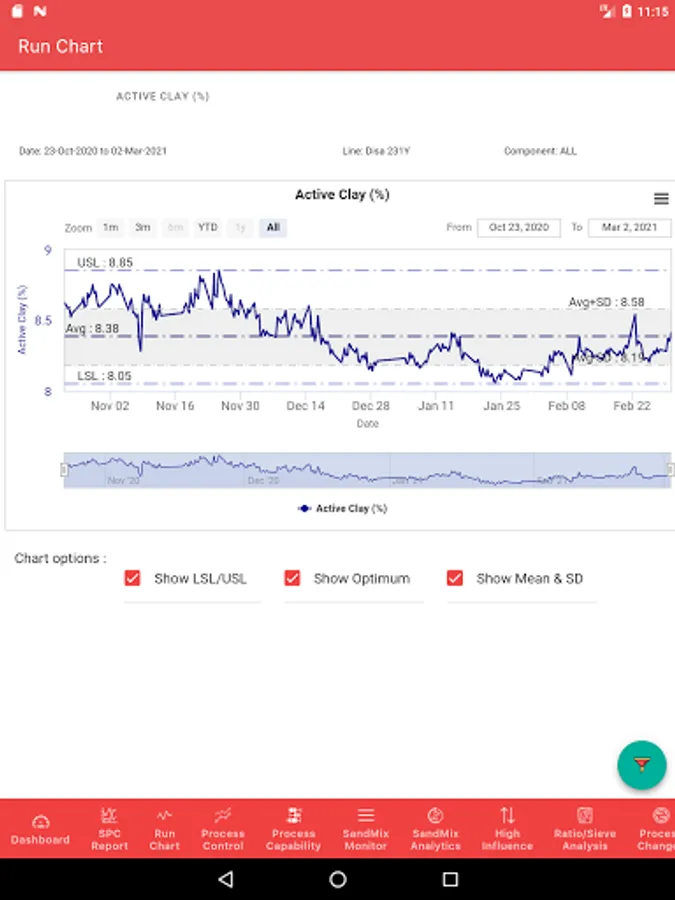
Task: Click the left handle of range navigator
Action: pyautogui.click(x=65, y=469)
